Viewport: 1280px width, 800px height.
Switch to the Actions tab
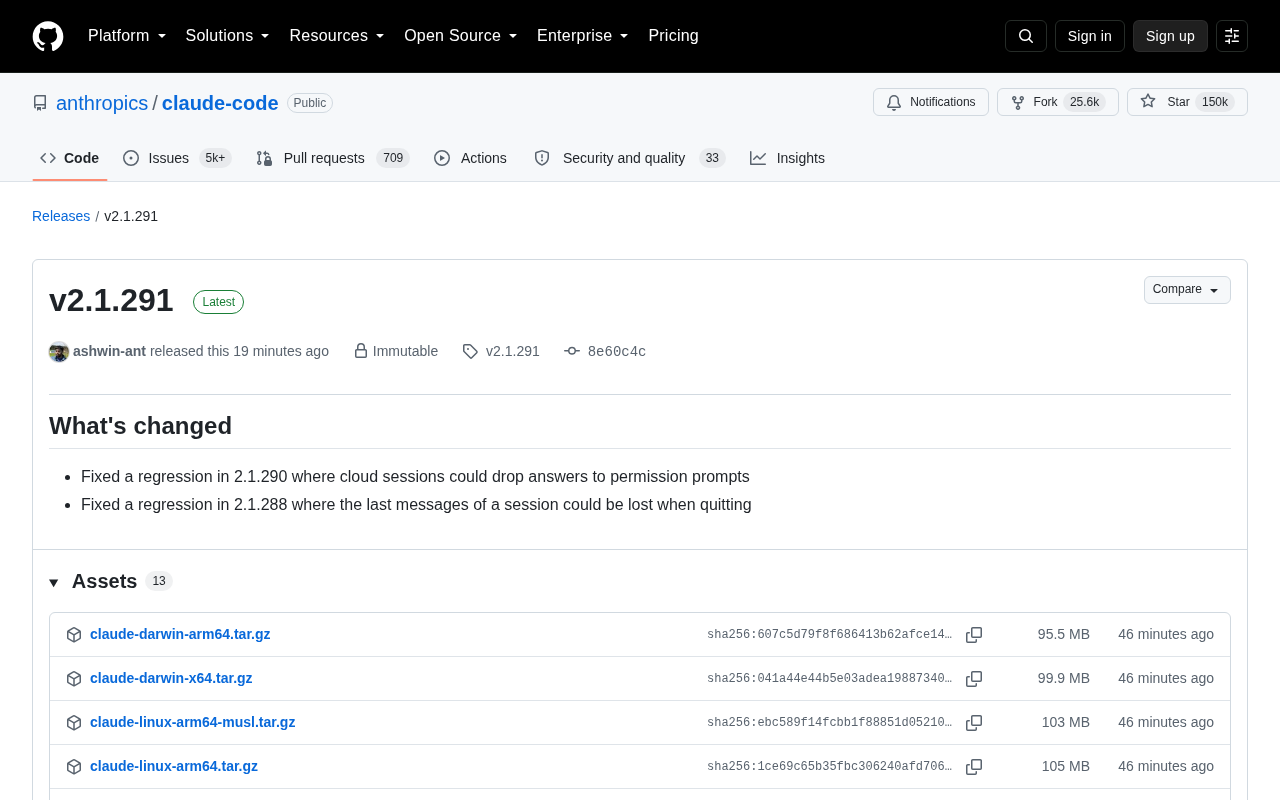[470, 158]
